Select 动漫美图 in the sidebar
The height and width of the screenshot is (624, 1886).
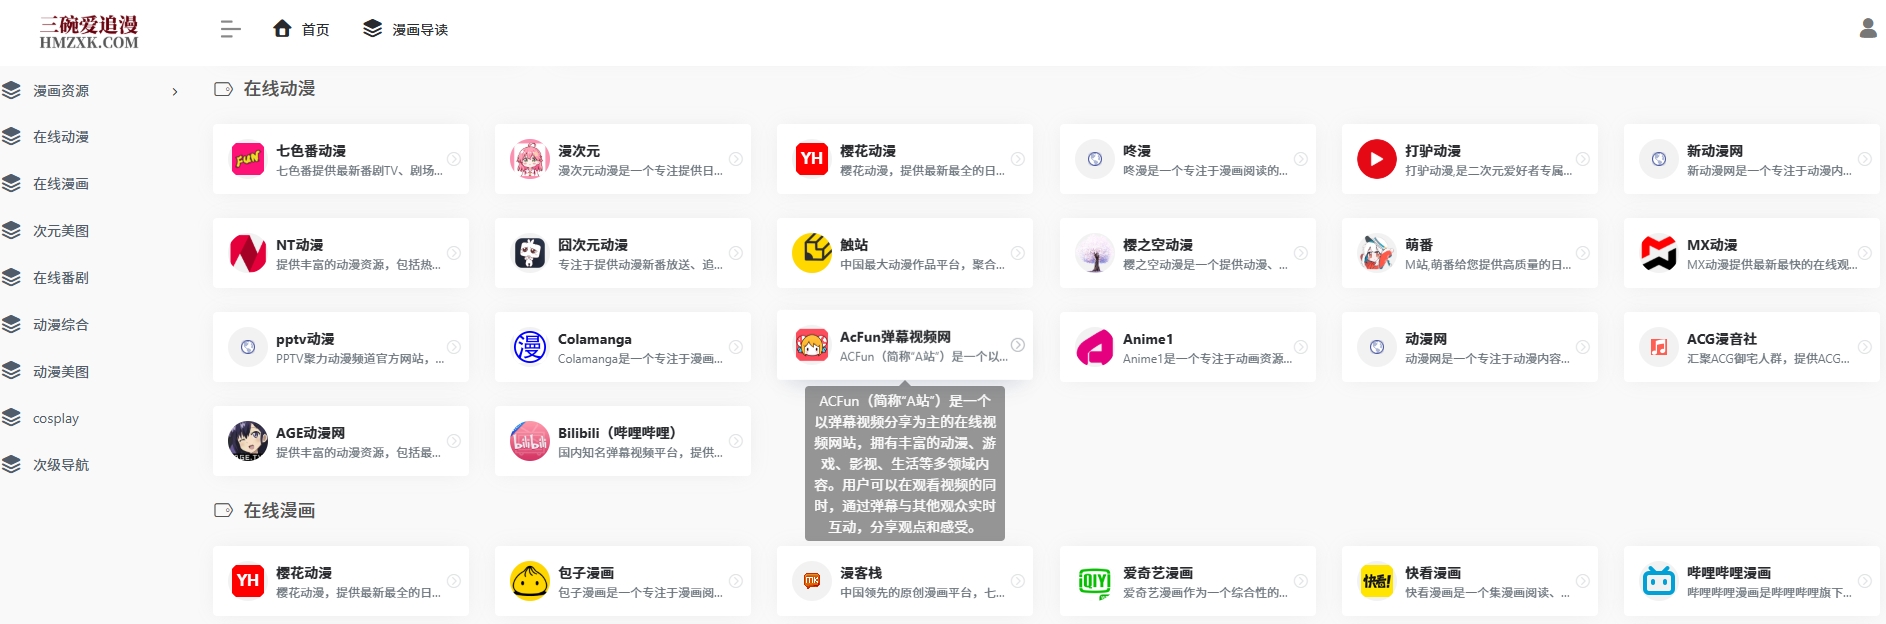(x=61, y=372)
